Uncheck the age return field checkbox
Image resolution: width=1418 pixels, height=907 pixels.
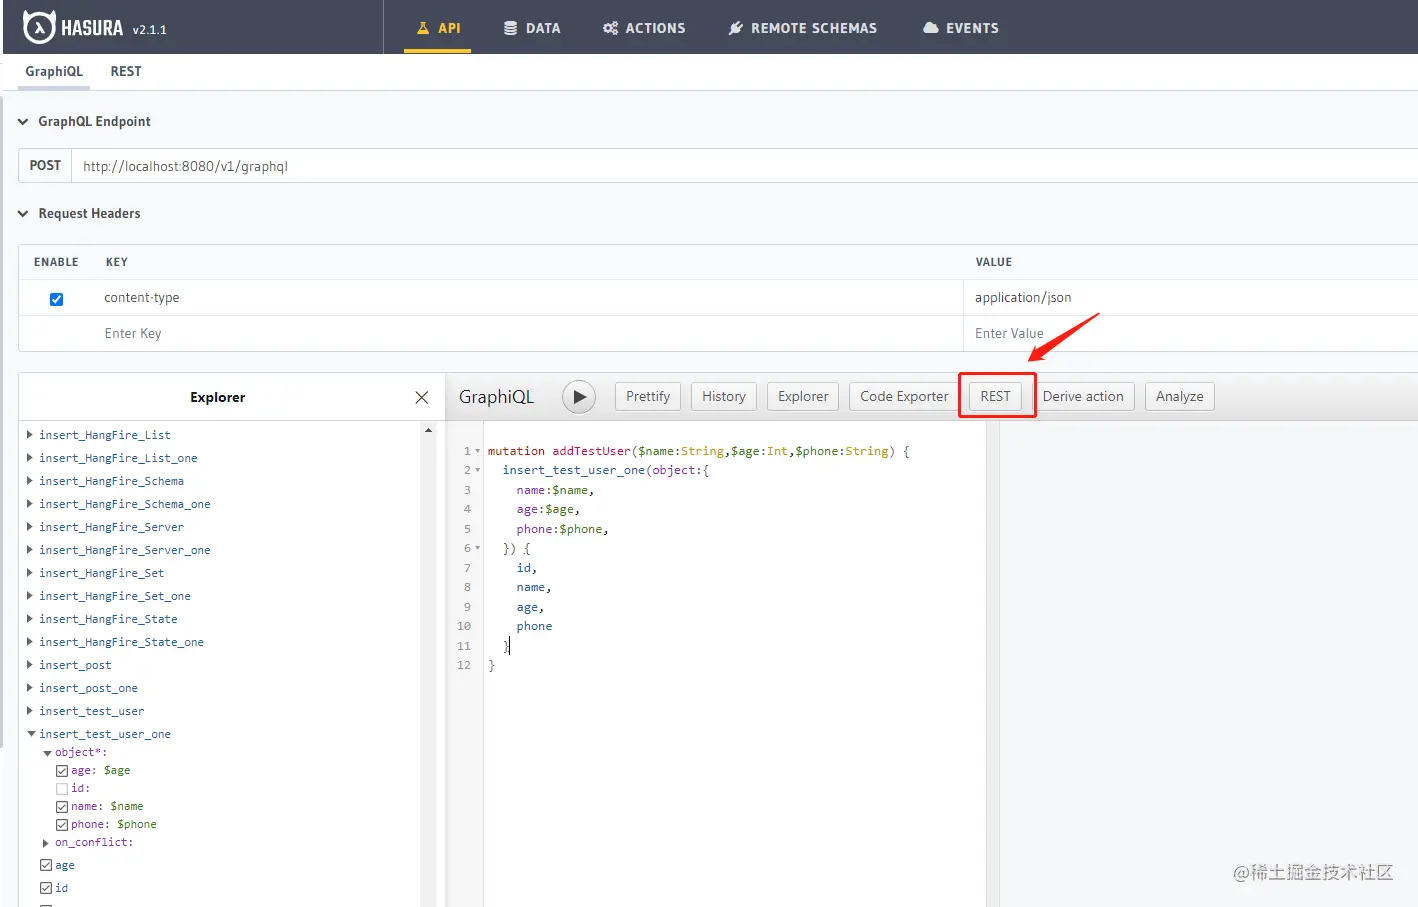(46, 865)
